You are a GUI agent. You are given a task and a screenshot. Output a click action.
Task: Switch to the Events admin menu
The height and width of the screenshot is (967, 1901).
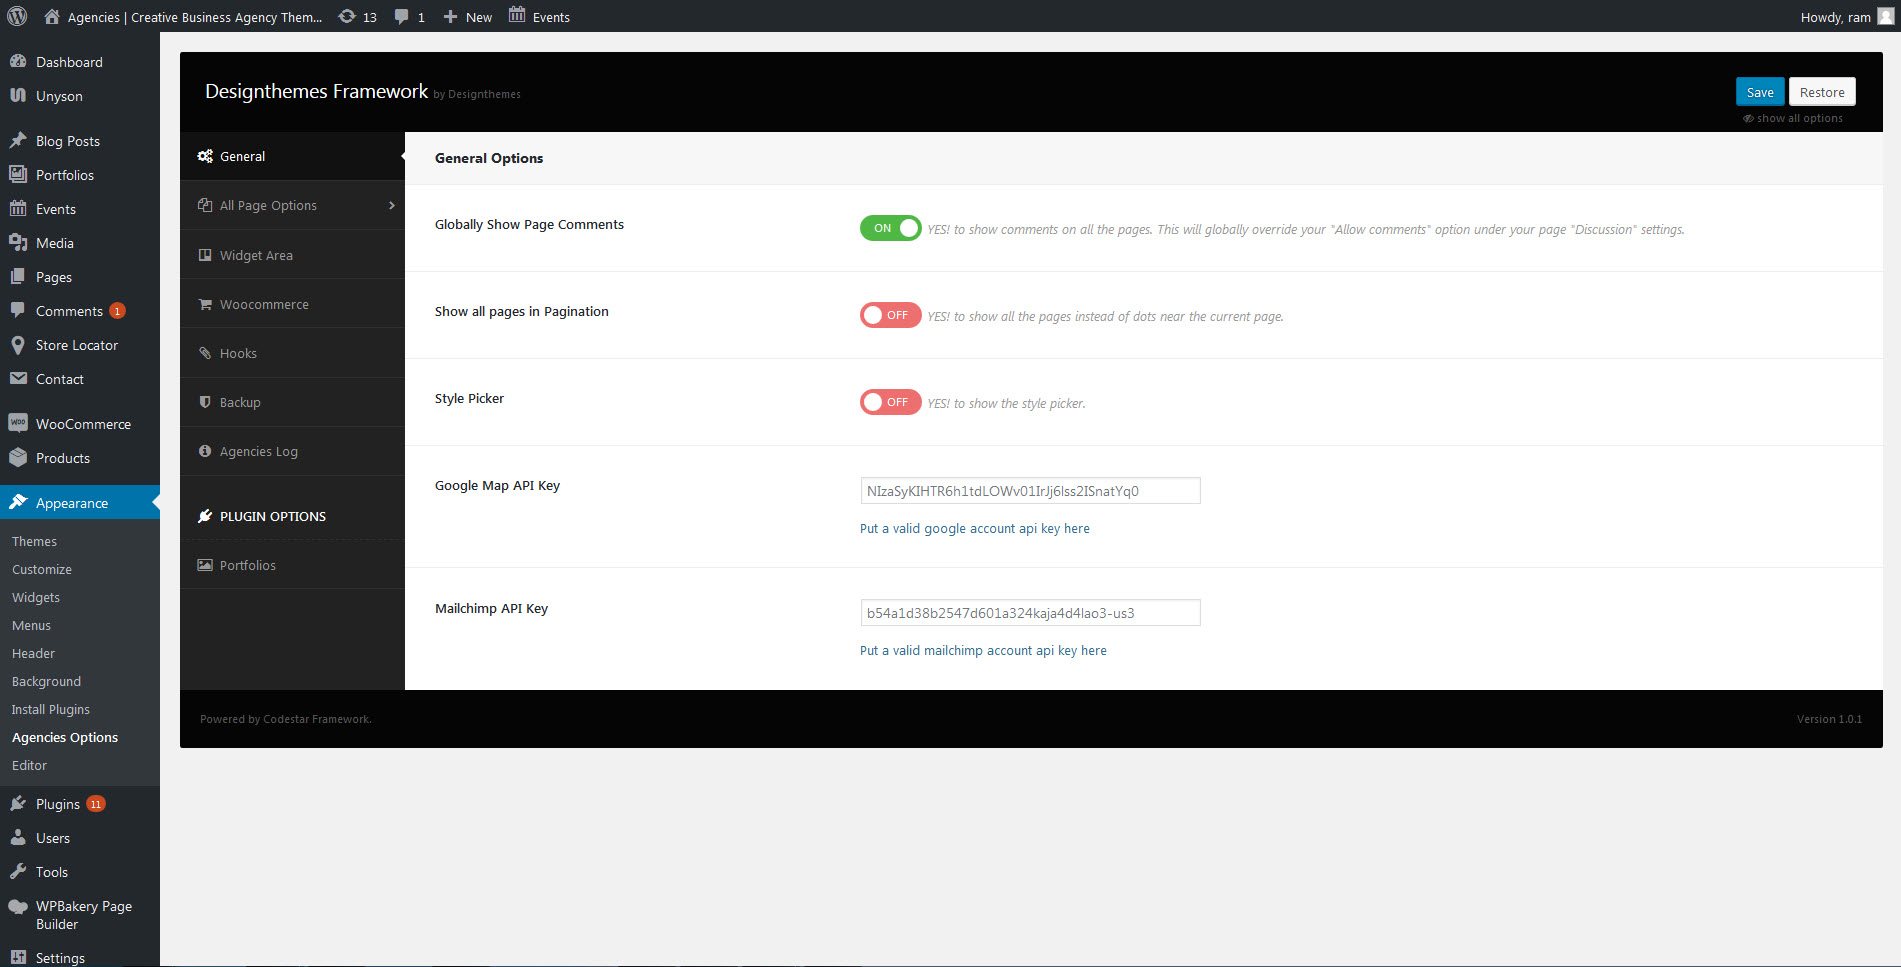[x=53, y=208]
